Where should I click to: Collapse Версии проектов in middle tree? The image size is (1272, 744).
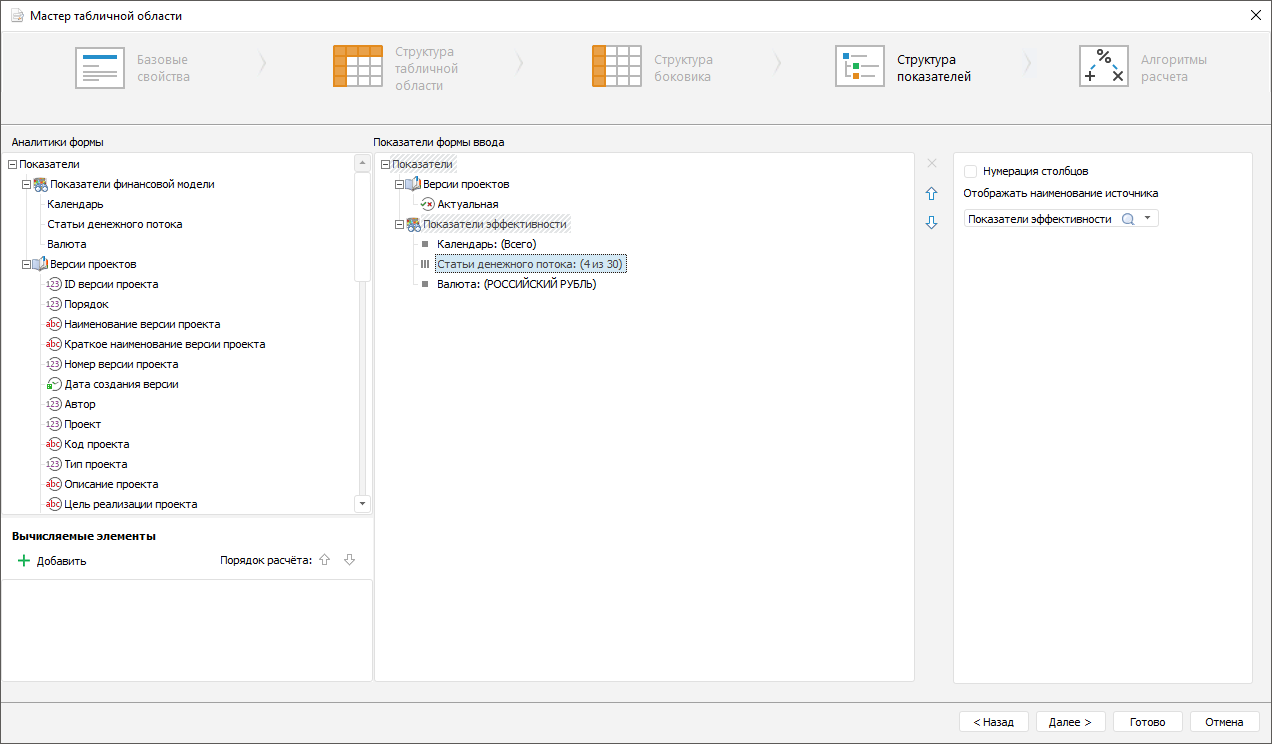pos(400,184)
